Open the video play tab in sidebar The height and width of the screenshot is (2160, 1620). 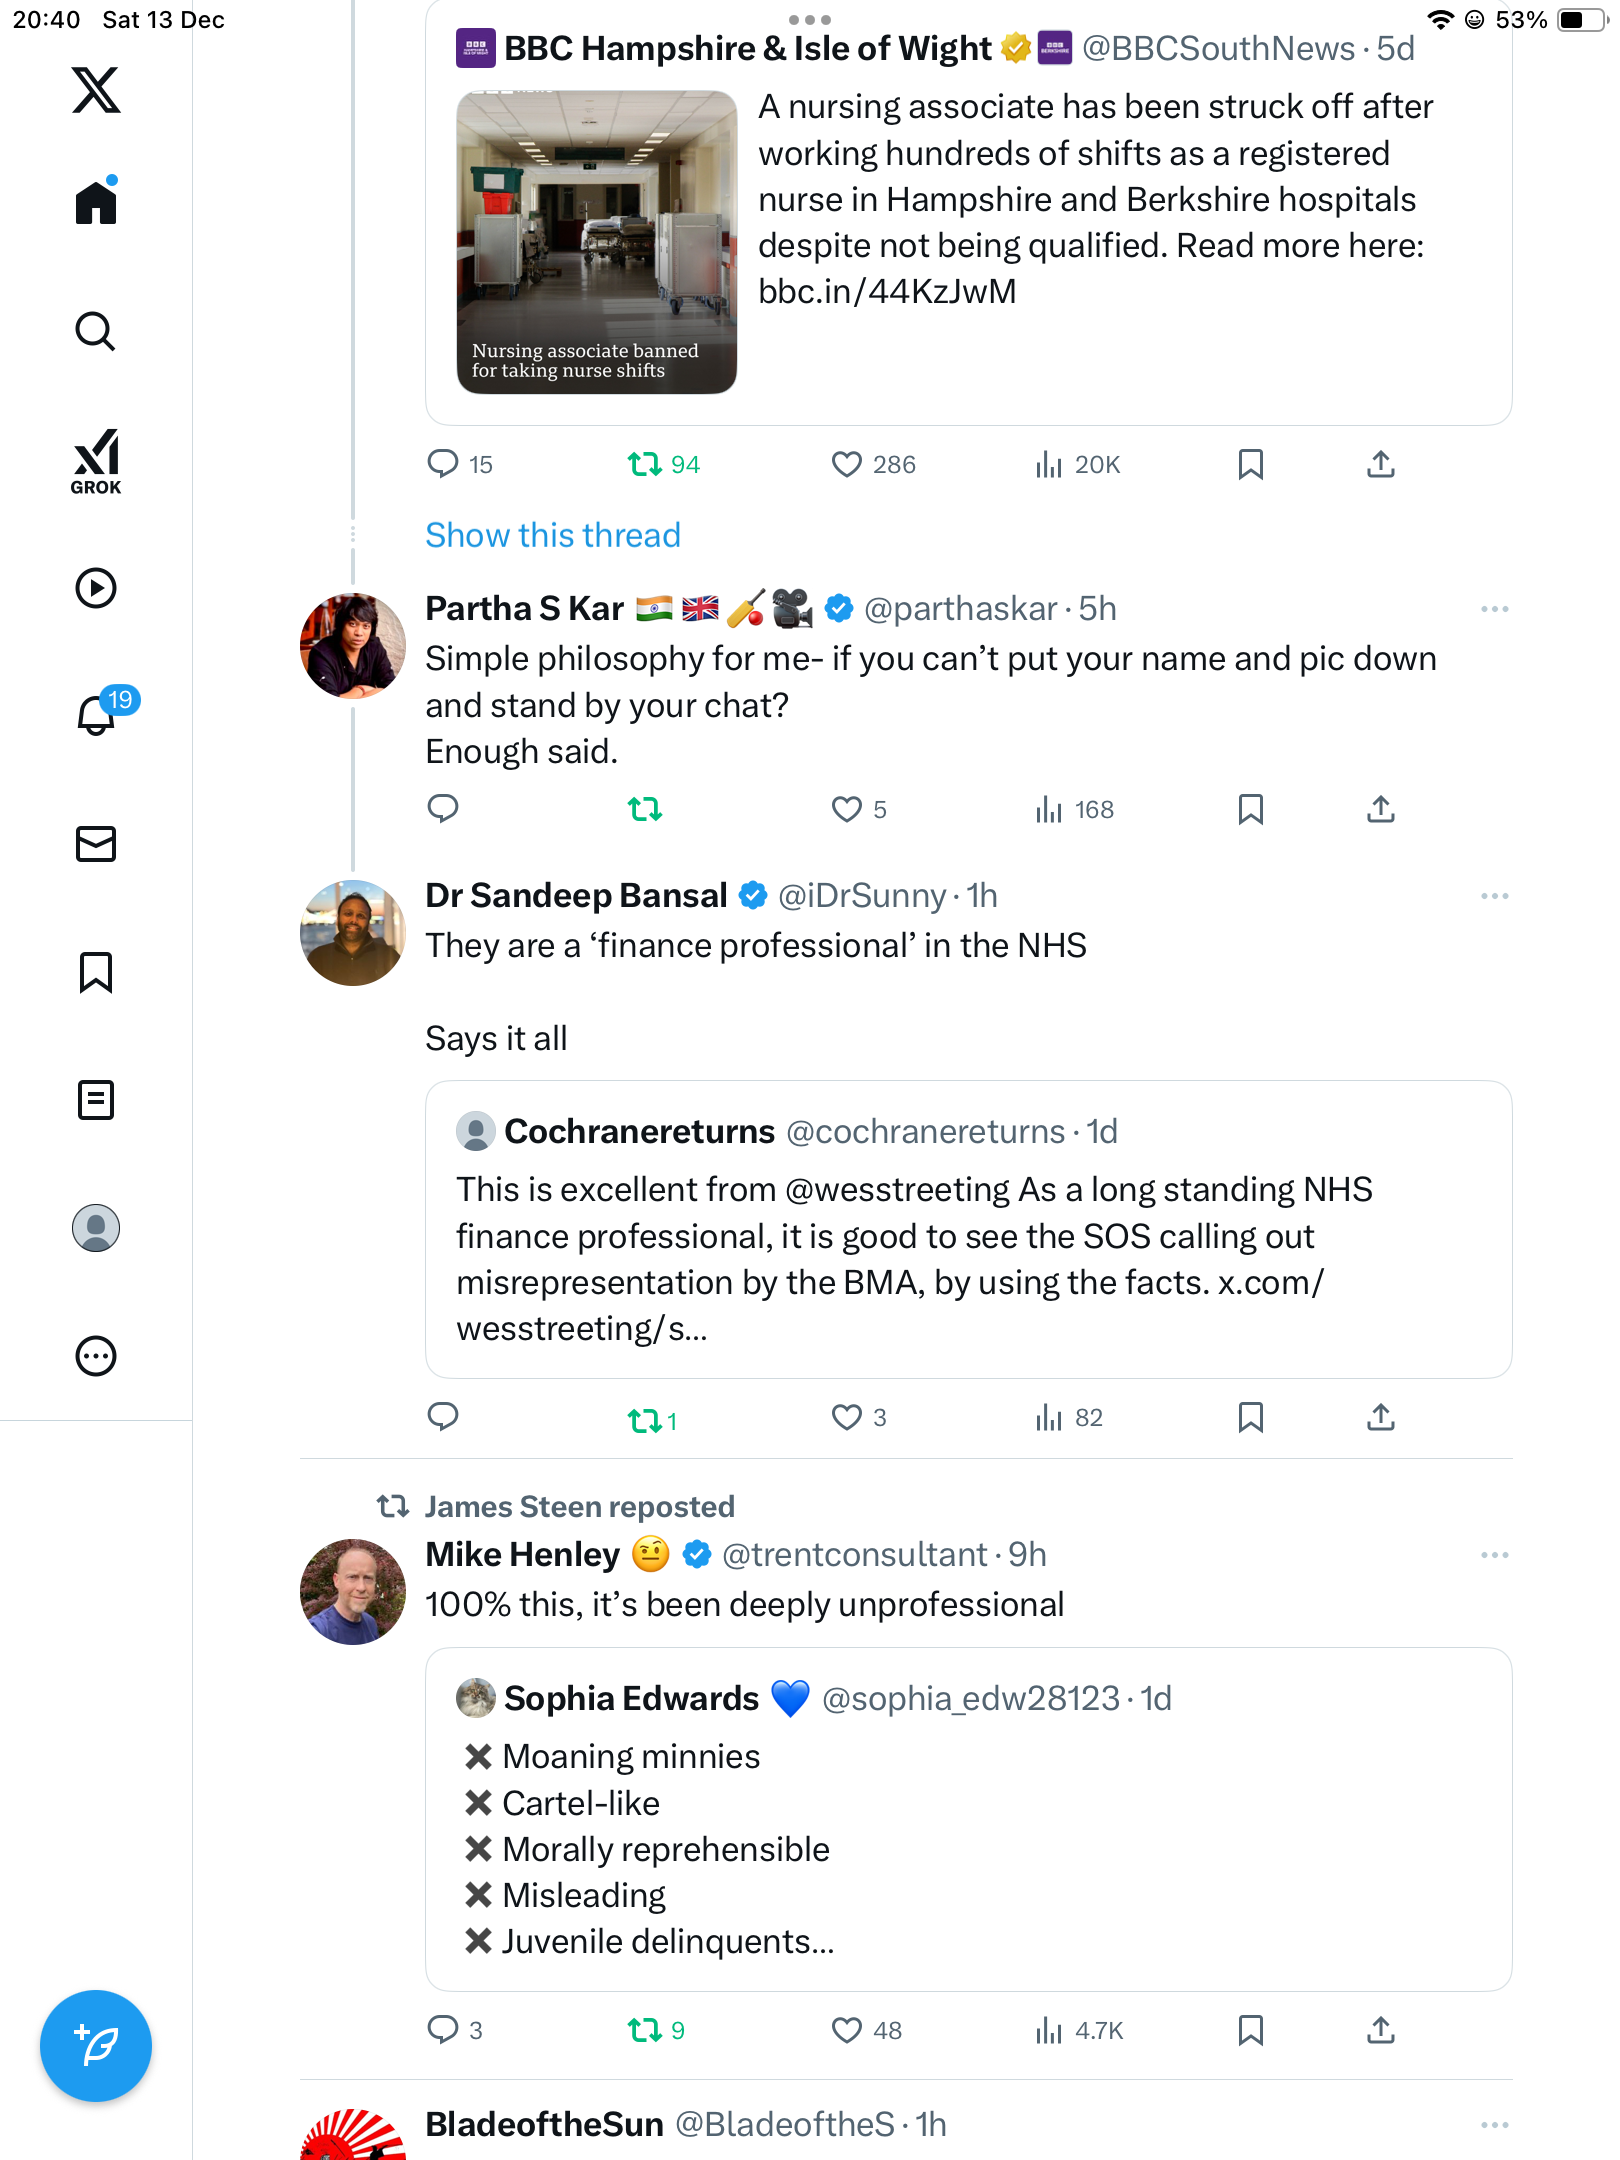click(96, 588)
